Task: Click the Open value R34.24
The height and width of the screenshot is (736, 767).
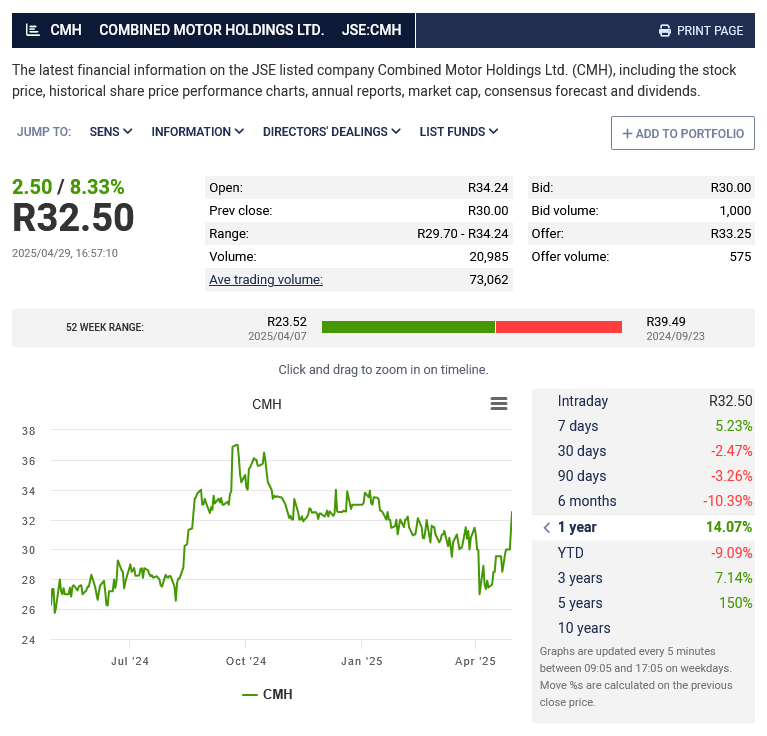Action: click(488, 188)
